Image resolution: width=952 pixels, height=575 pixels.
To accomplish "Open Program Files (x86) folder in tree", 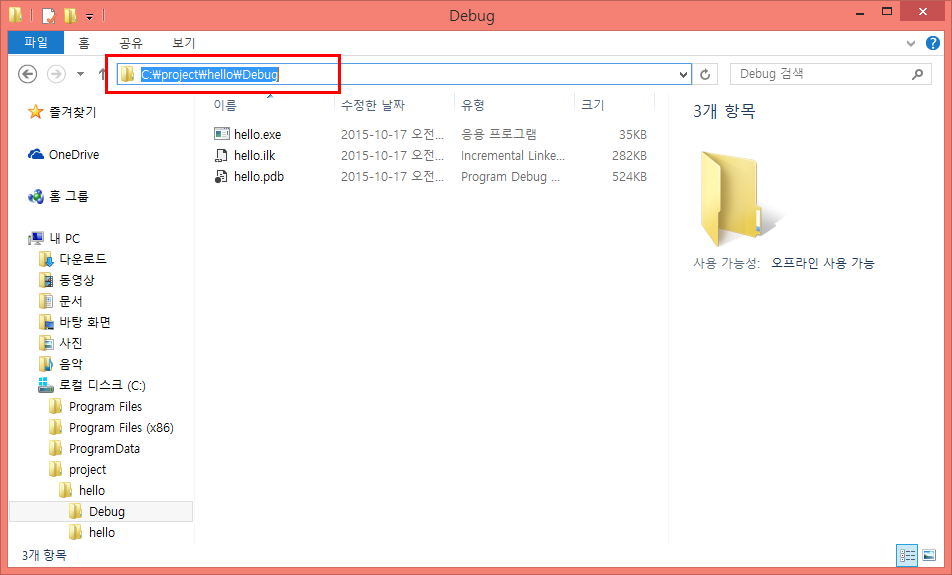I will 121,427.
